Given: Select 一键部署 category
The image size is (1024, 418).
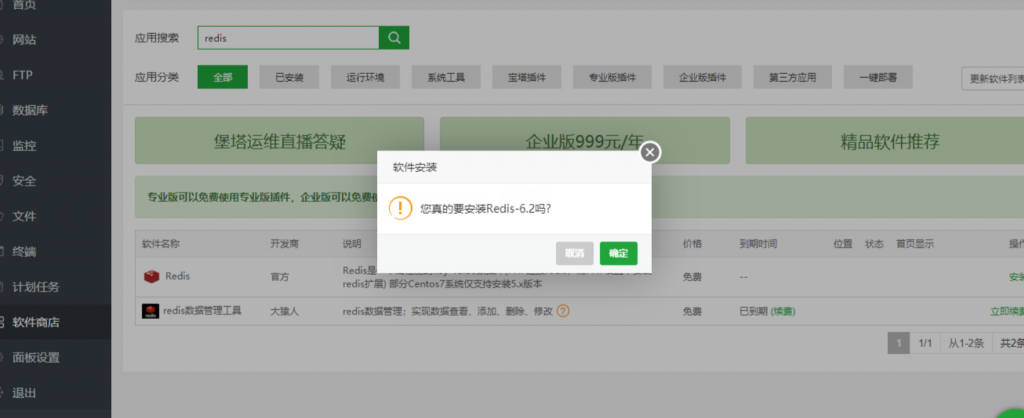Looking at the screenshot, I should point(877,77).
